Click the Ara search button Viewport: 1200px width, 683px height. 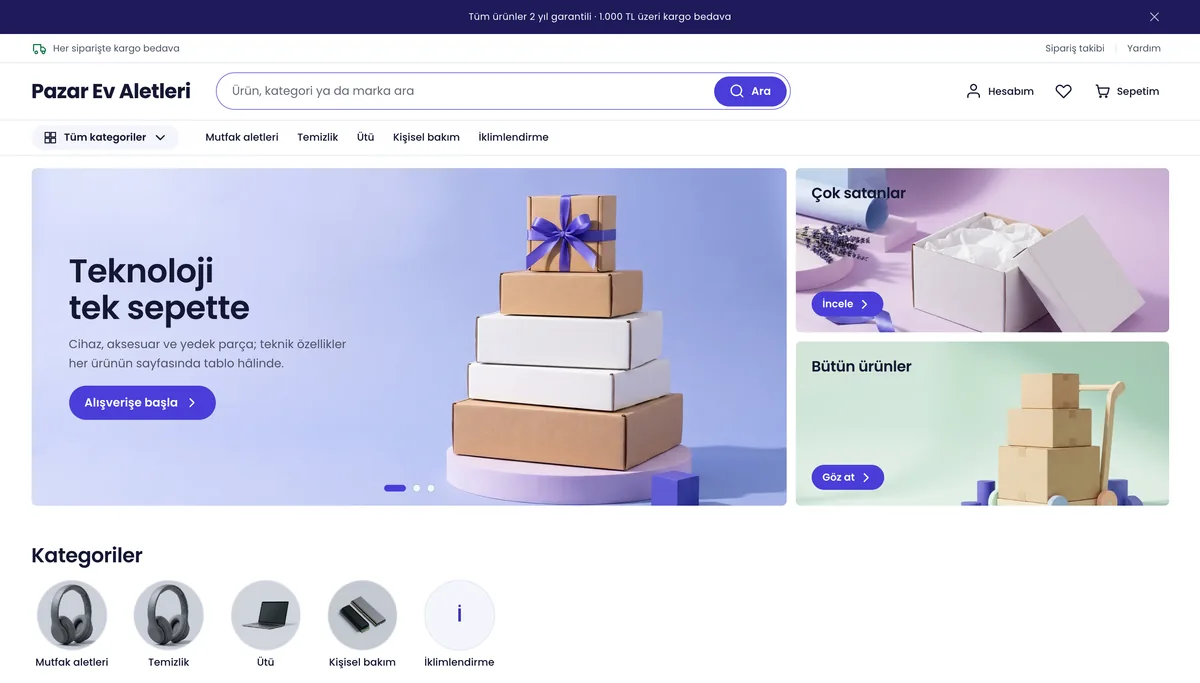coord(750,91)
